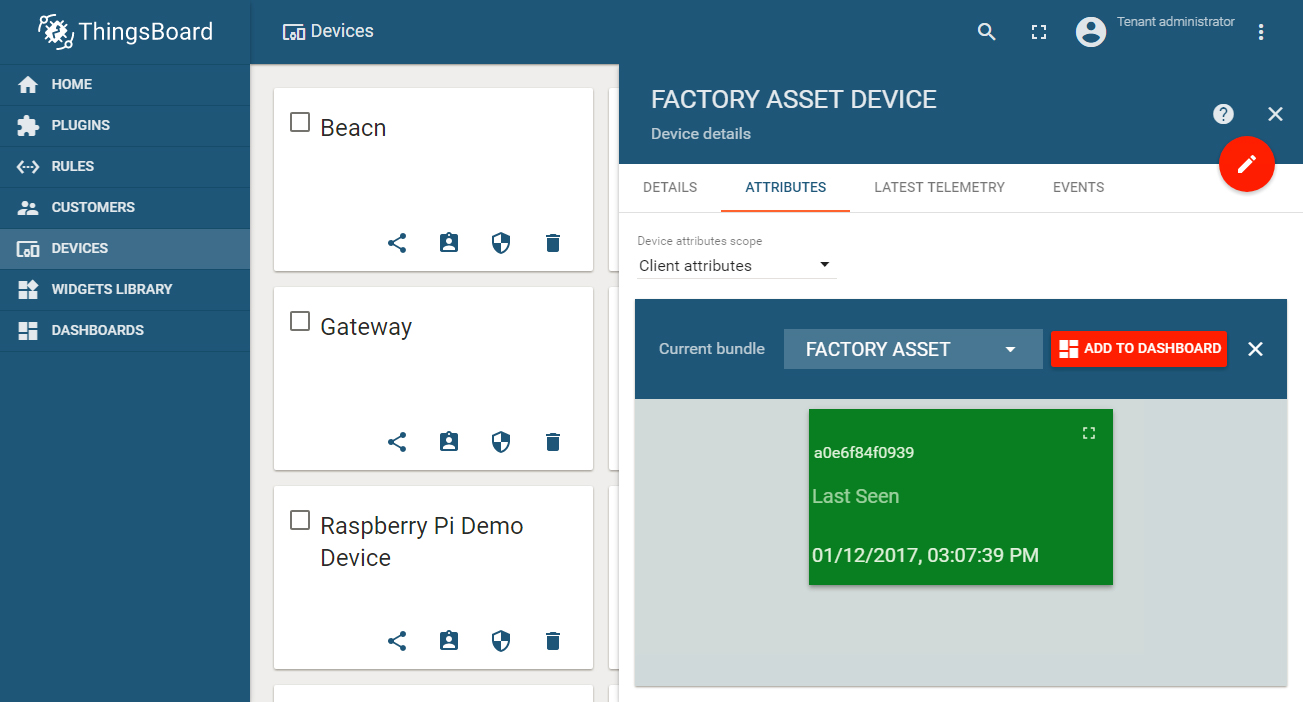Select the Beacn device checkbox

[300, 122]
